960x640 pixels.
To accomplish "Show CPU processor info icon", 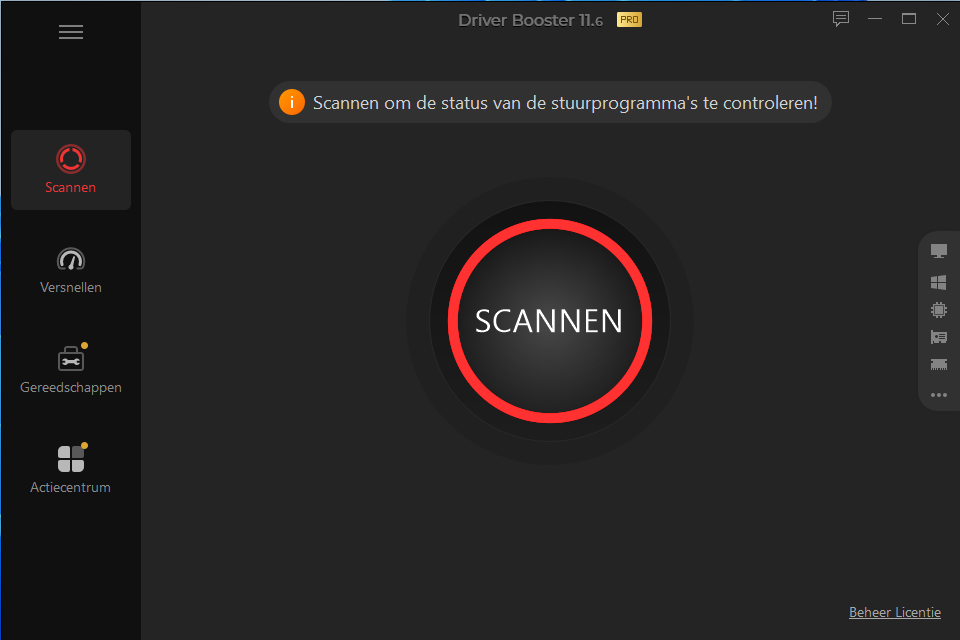I will pyautogui.click(x=939, y=310).
